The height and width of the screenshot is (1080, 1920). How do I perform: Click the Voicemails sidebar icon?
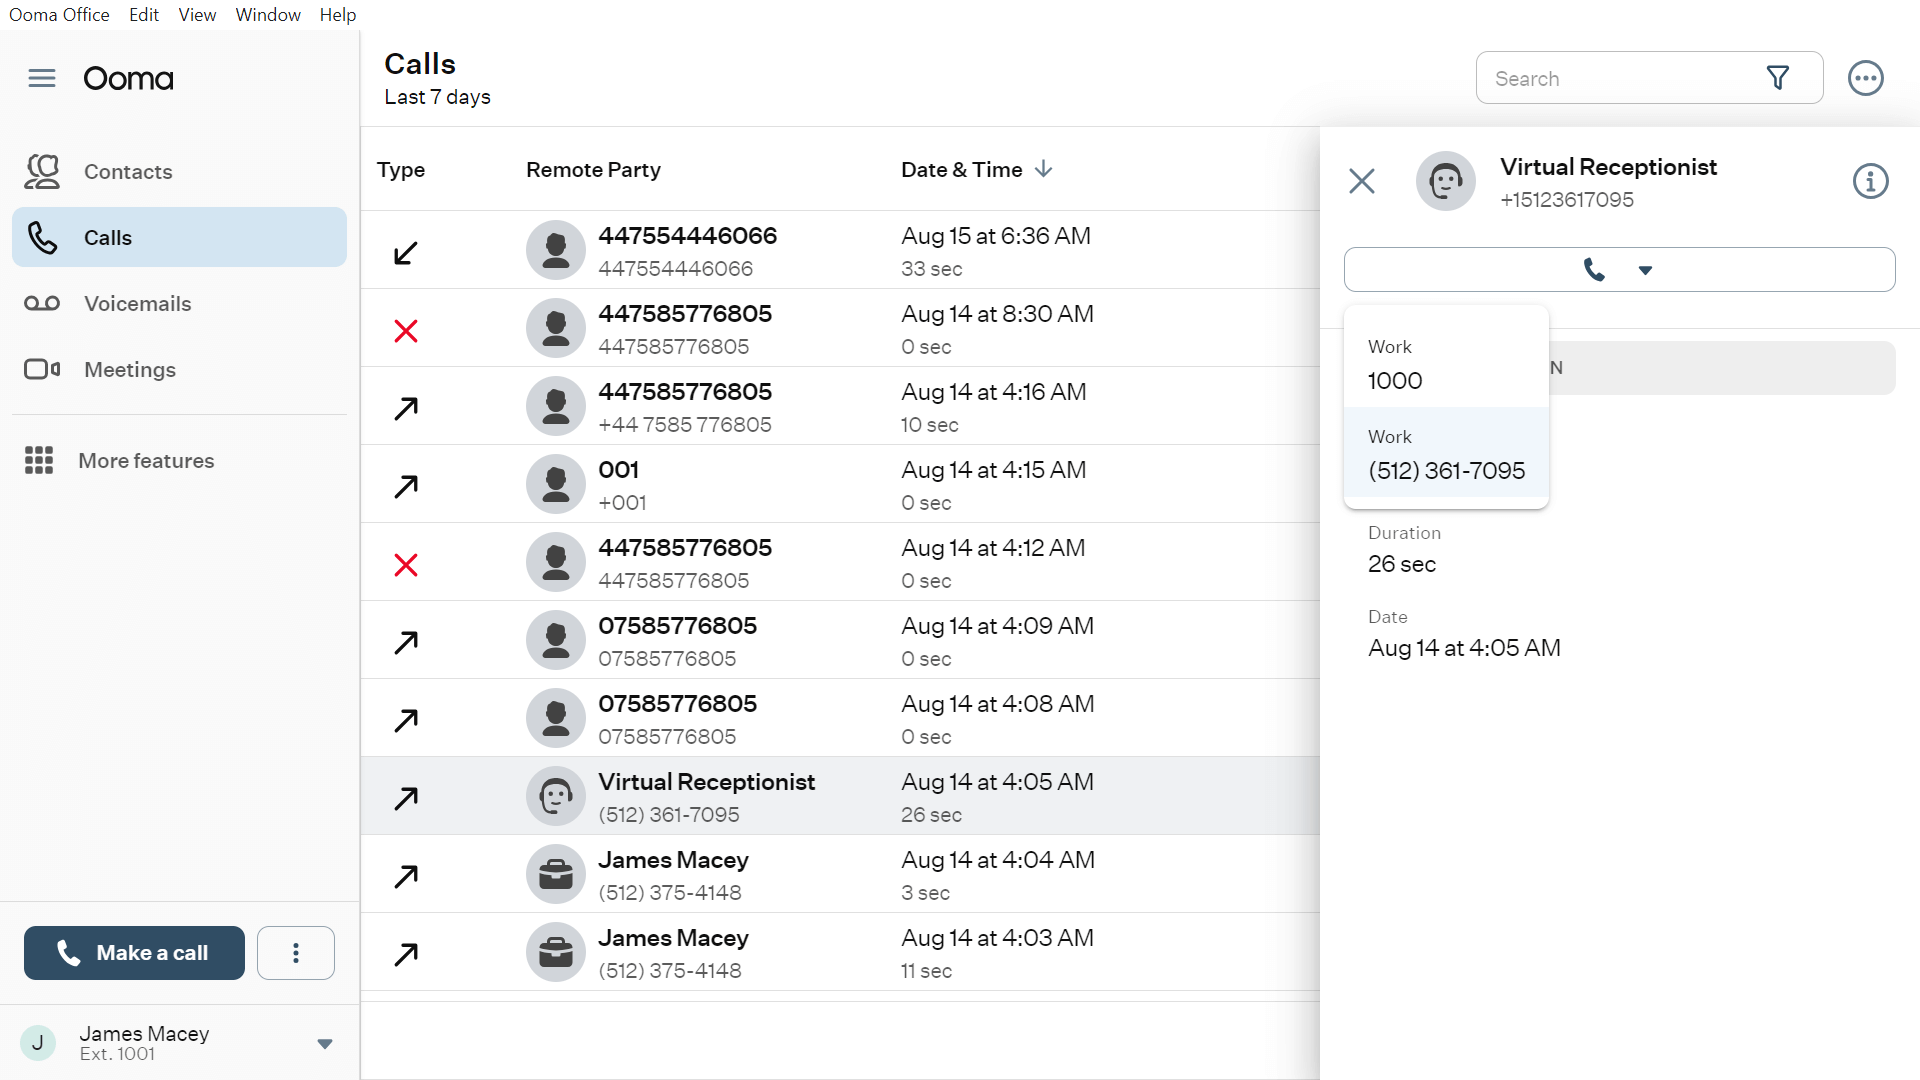(x=42, y=303)
